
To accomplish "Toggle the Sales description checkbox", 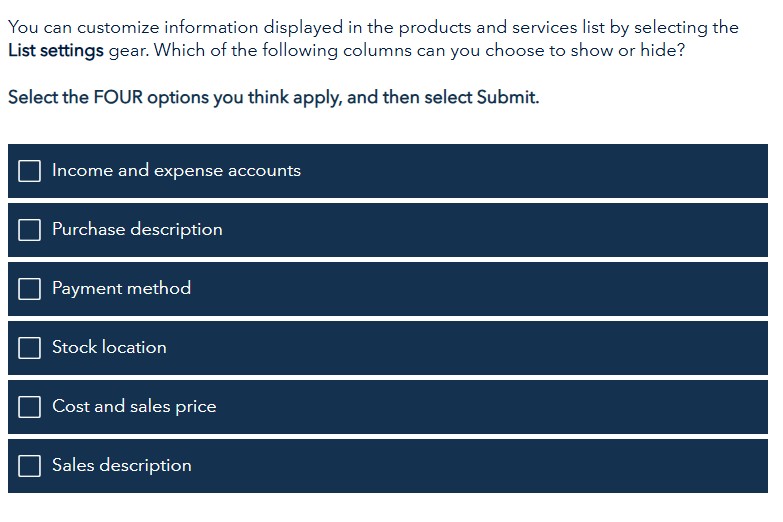I will click(x=29, y=466).
